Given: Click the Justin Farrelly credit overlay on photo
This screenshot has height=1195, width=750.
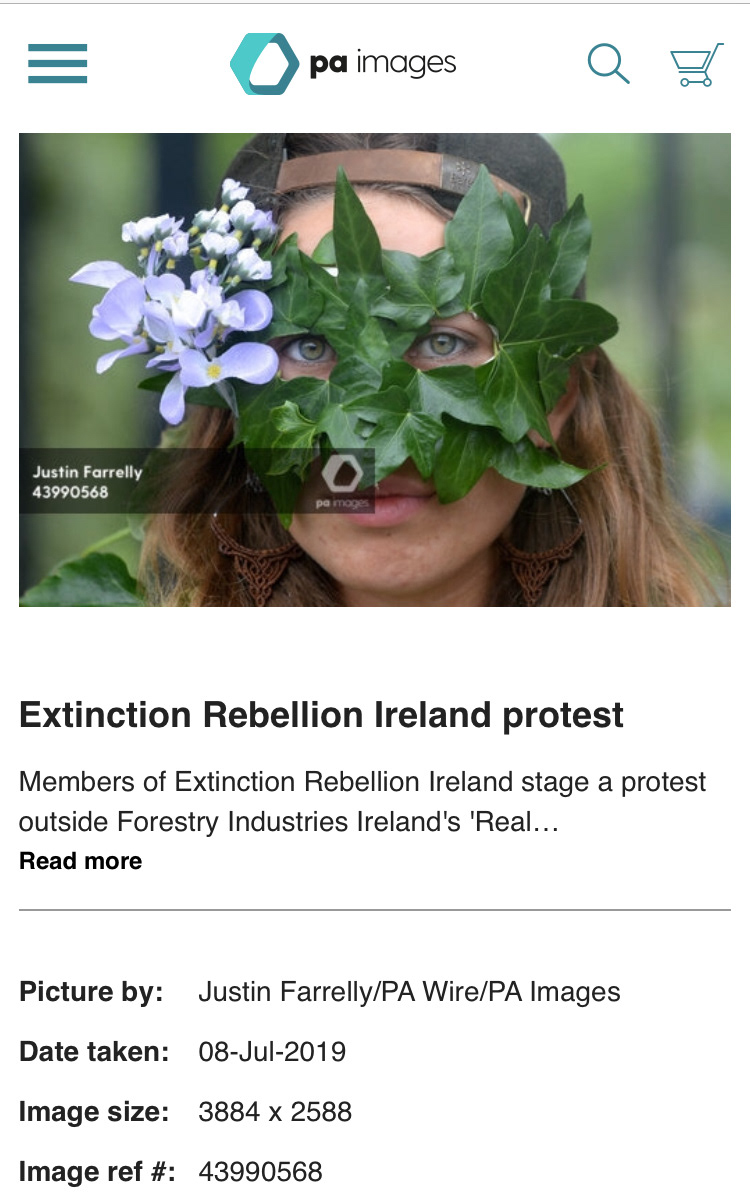Looking at the screenshot, I should 87,482.
